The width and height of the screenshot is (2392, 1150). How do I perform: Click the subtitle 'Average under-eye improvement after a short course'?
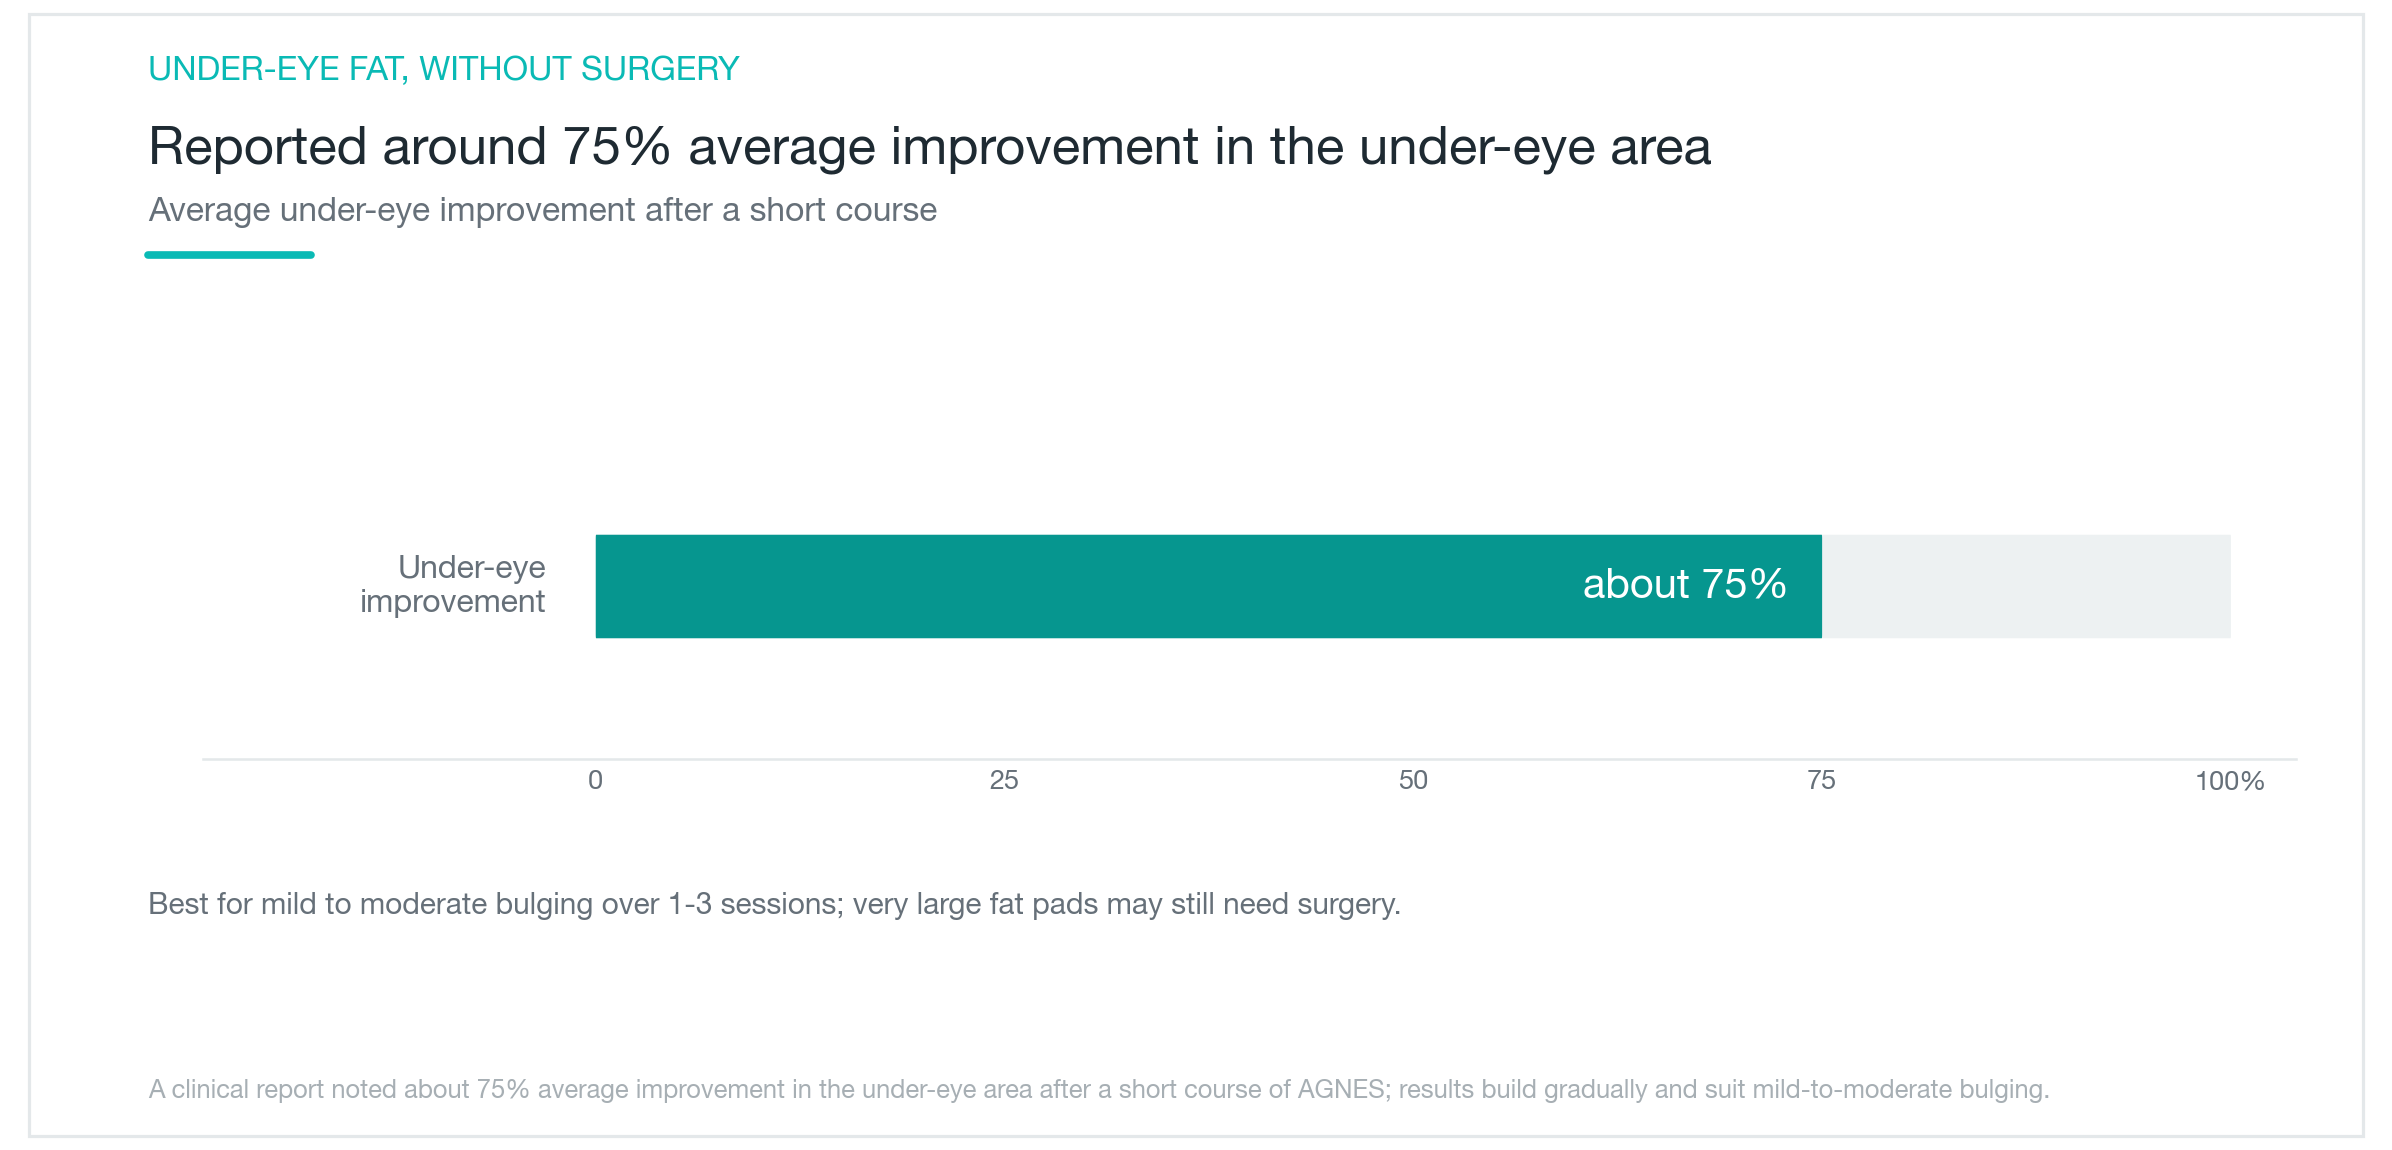tap(543, 210)
